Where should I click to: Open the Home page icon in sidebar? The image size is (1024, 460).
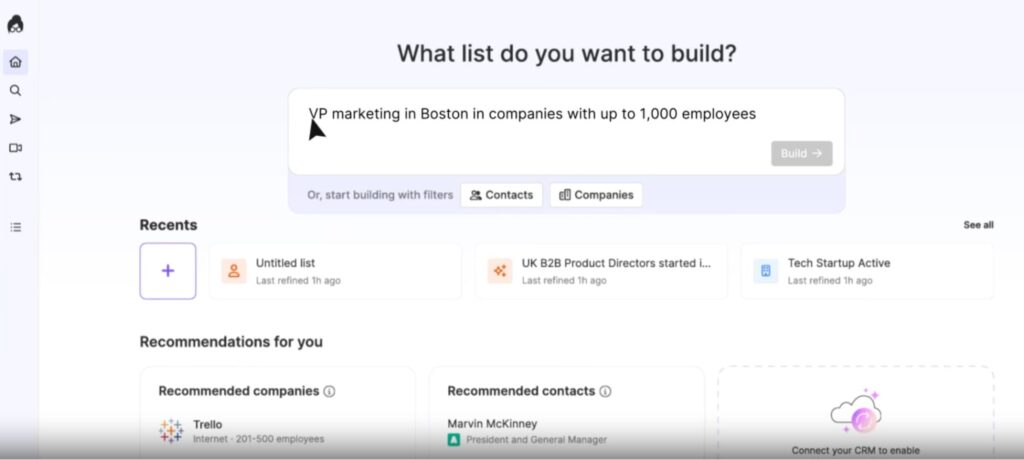(x=16, y=62)
